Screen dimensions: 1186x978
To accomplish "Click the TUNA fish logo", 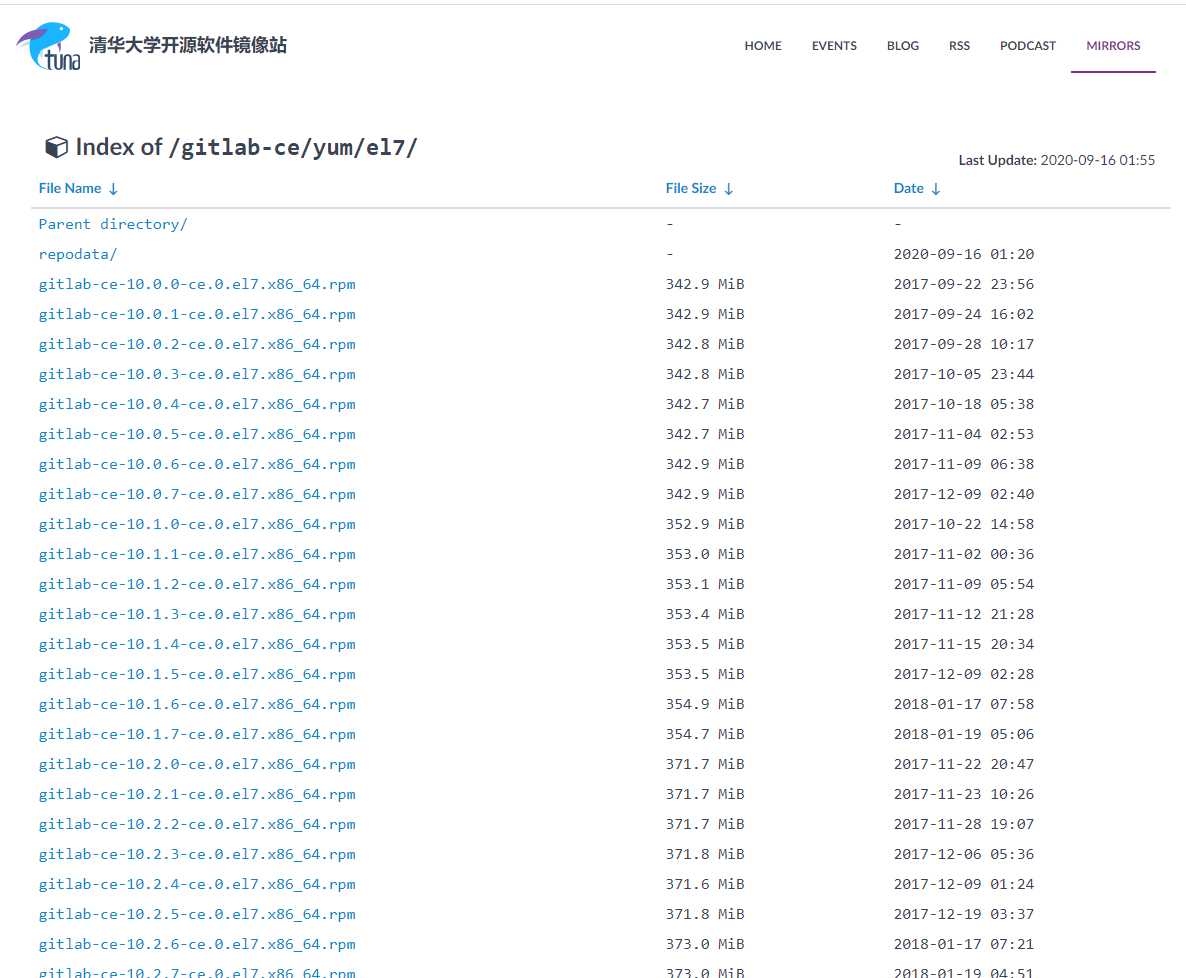I will [48, 46].
